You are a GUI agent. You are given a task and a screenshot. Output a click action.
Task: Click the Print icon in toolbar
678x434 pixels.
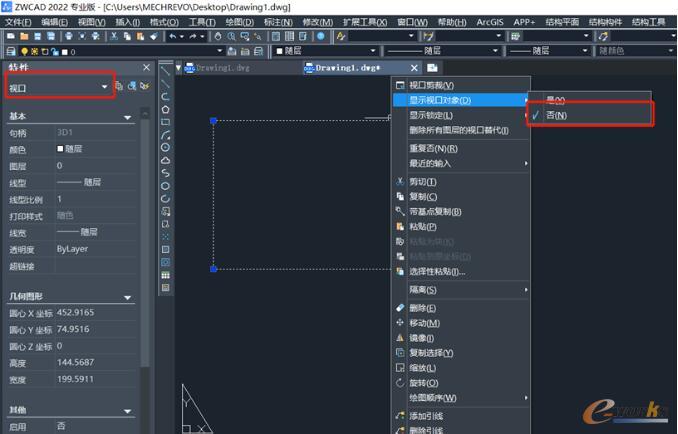click(69, 36)
